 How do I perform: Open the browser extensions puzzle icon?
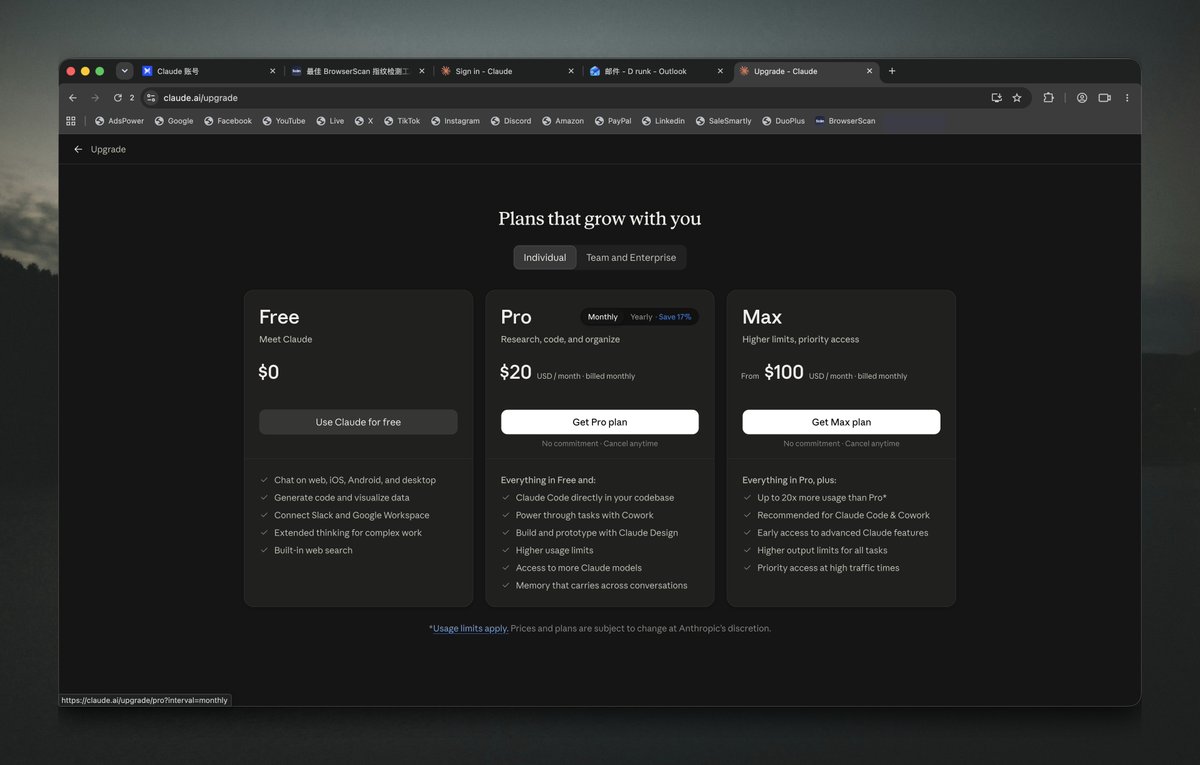tap(1048, 98)
